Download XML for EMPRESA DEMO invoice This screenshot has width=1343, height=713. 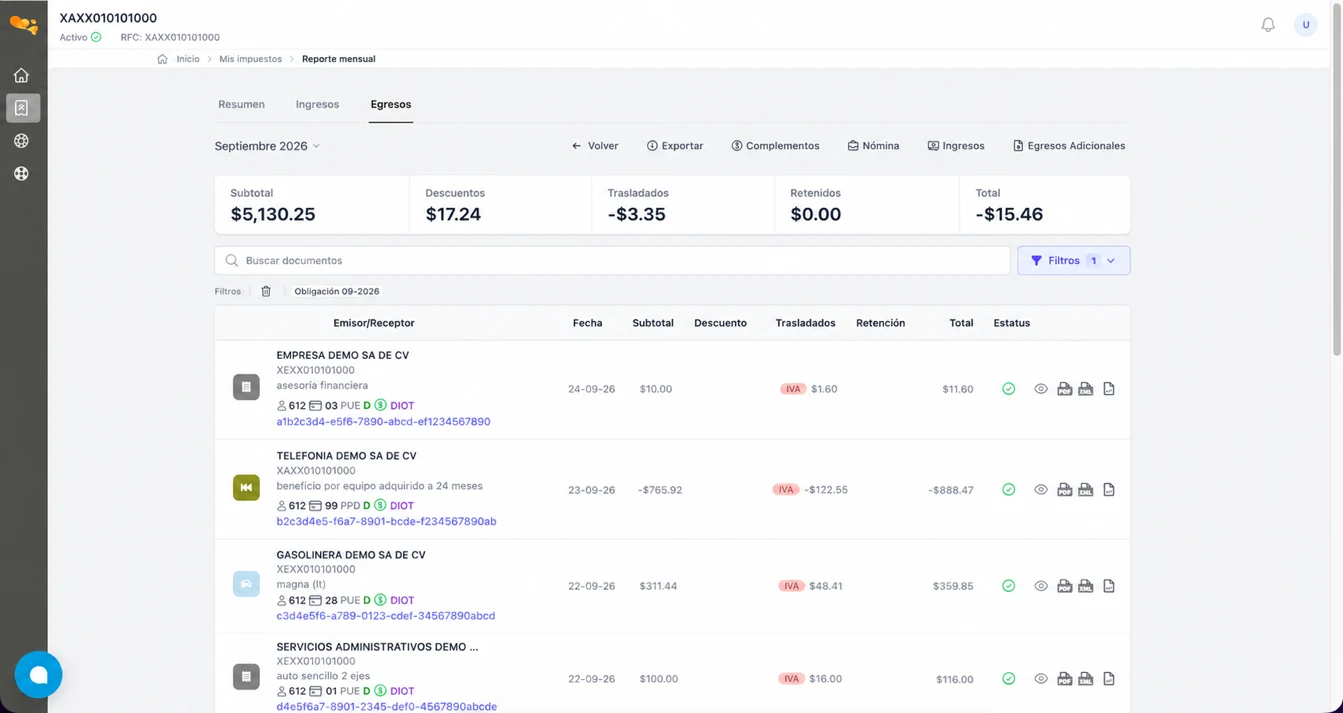pos(1085,389)
